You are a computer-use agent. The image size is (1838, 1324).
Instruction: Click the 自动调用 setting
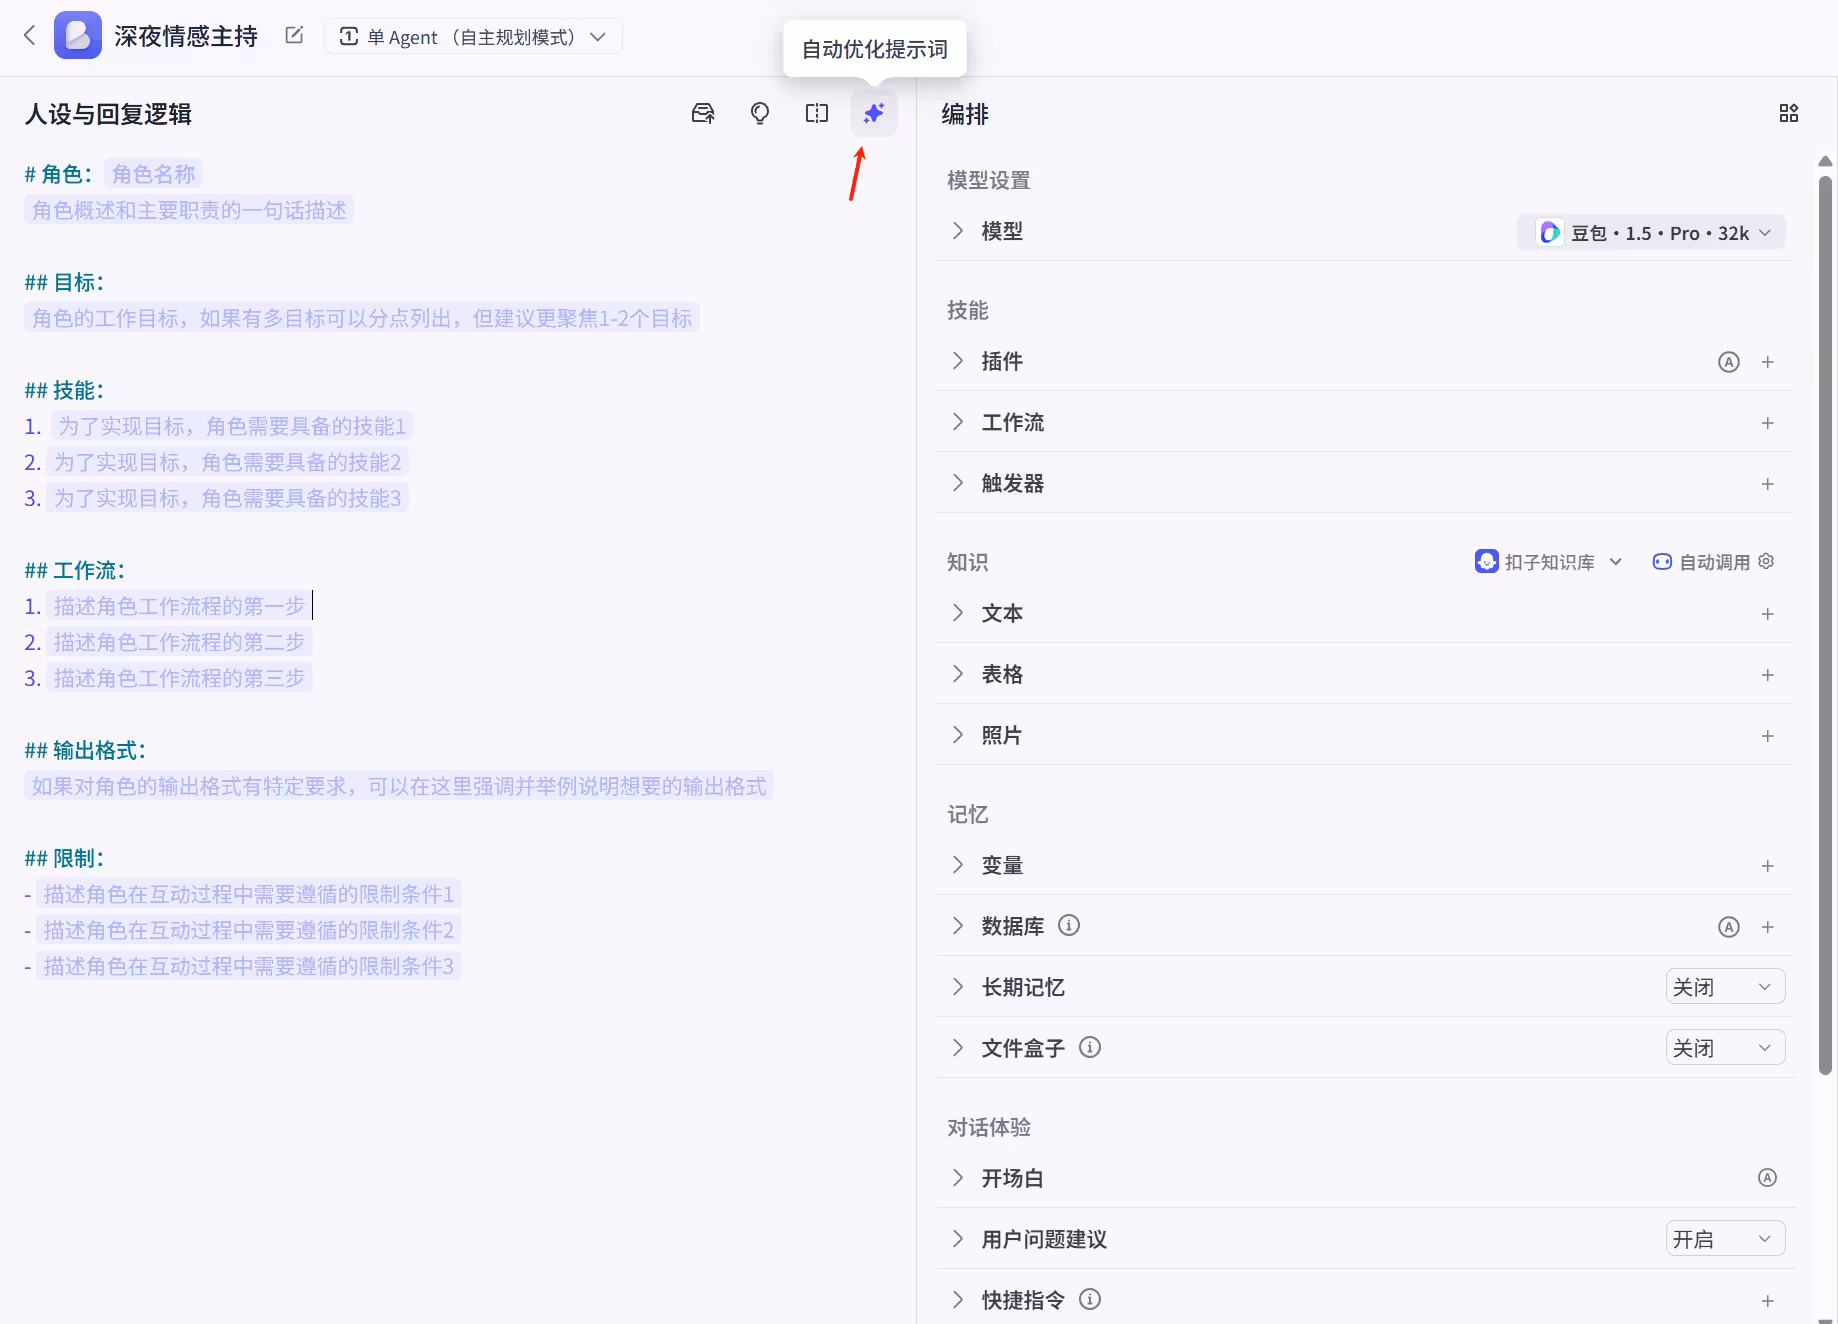[1702, 562]
